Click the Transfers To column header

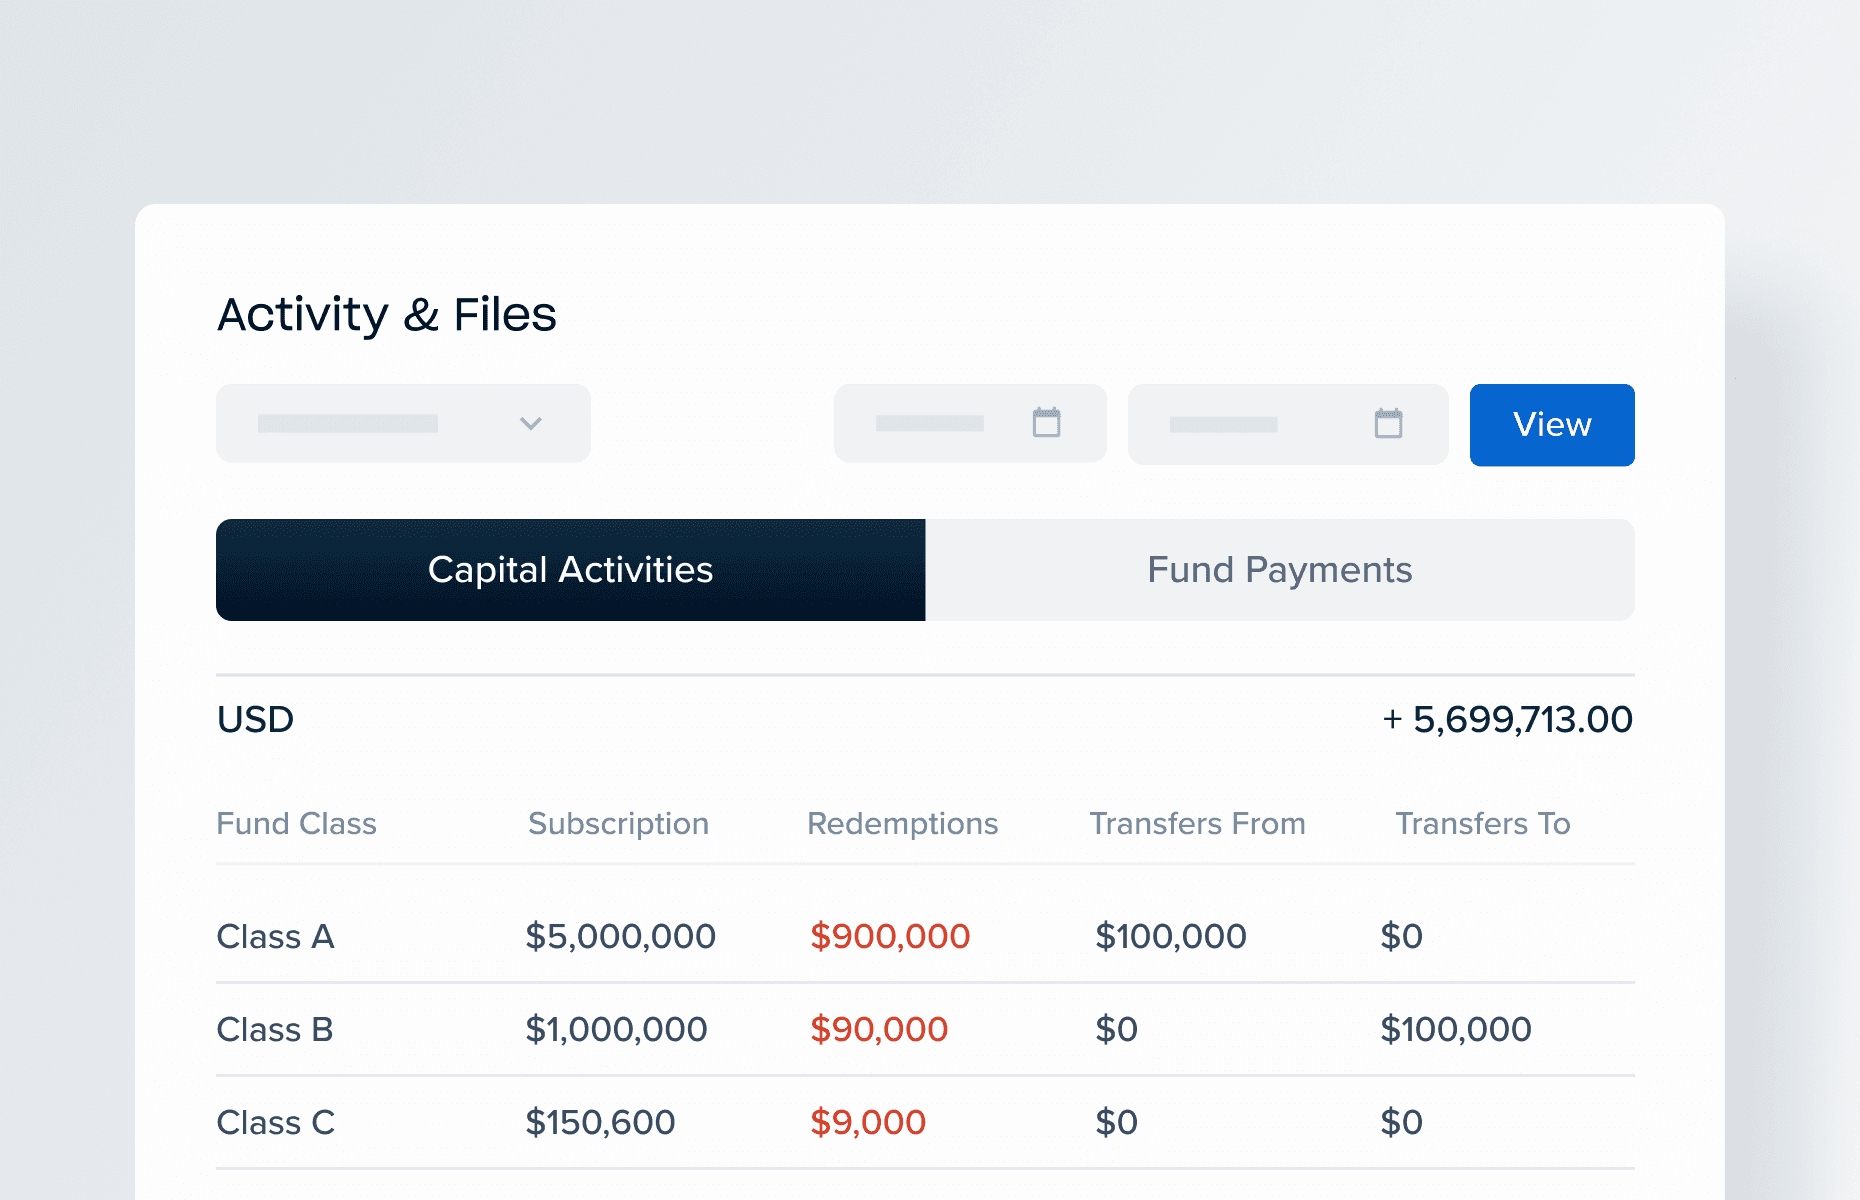[1482, 823]
